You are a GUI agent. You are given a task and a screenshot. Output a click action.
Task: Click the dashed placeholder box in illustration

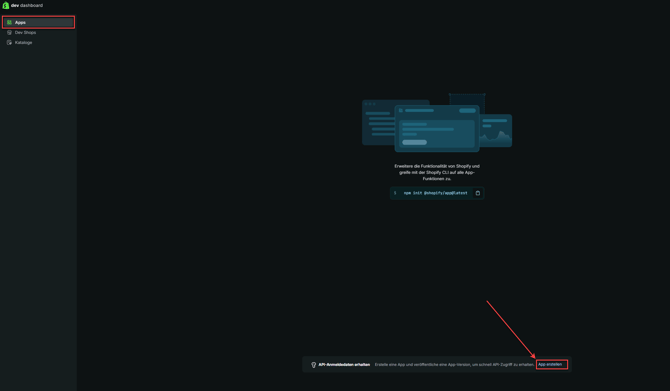pos(467,100)
